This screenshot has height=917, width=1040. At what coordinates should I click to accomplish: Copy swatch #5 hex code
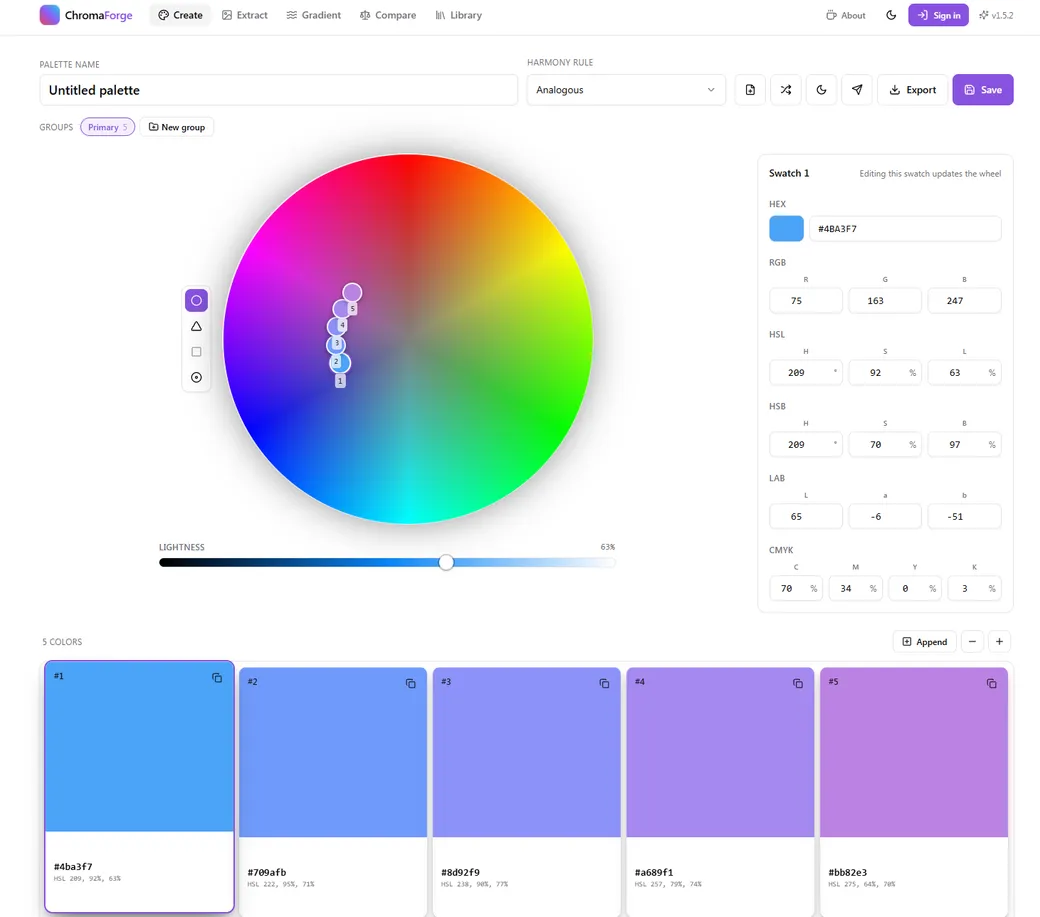[992, 684]
